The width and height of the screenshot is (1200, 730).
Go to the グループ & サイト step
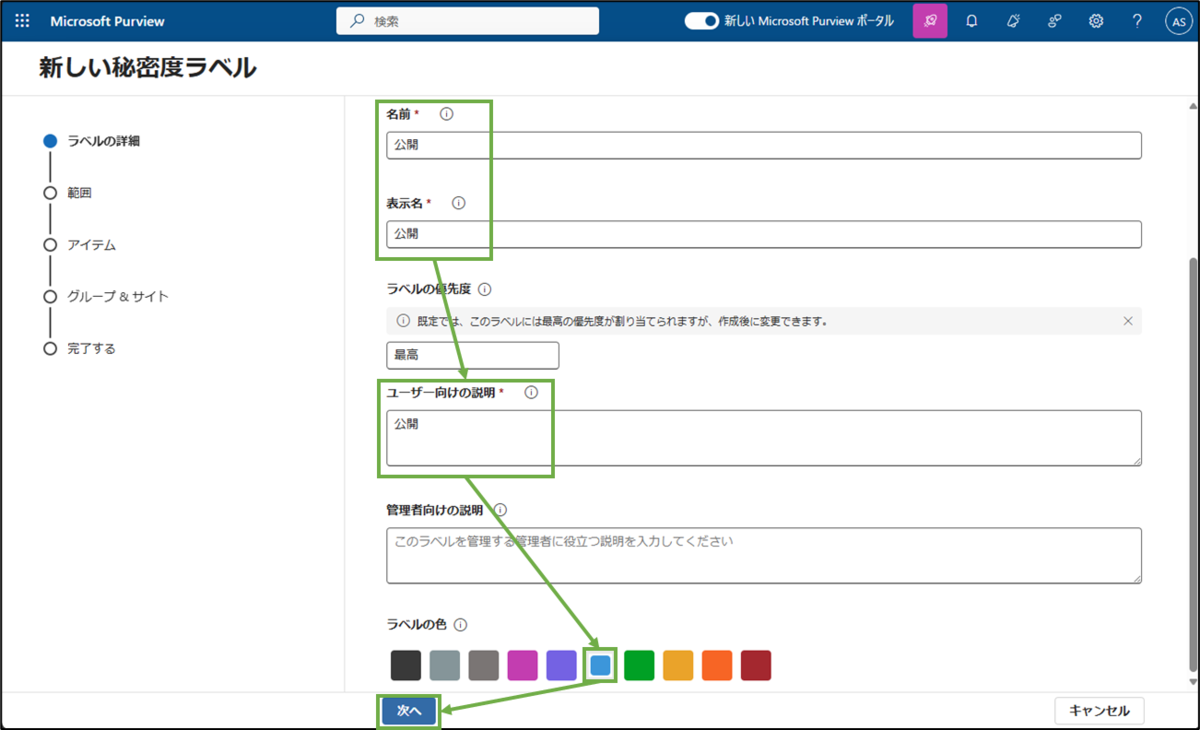[106, 297]
